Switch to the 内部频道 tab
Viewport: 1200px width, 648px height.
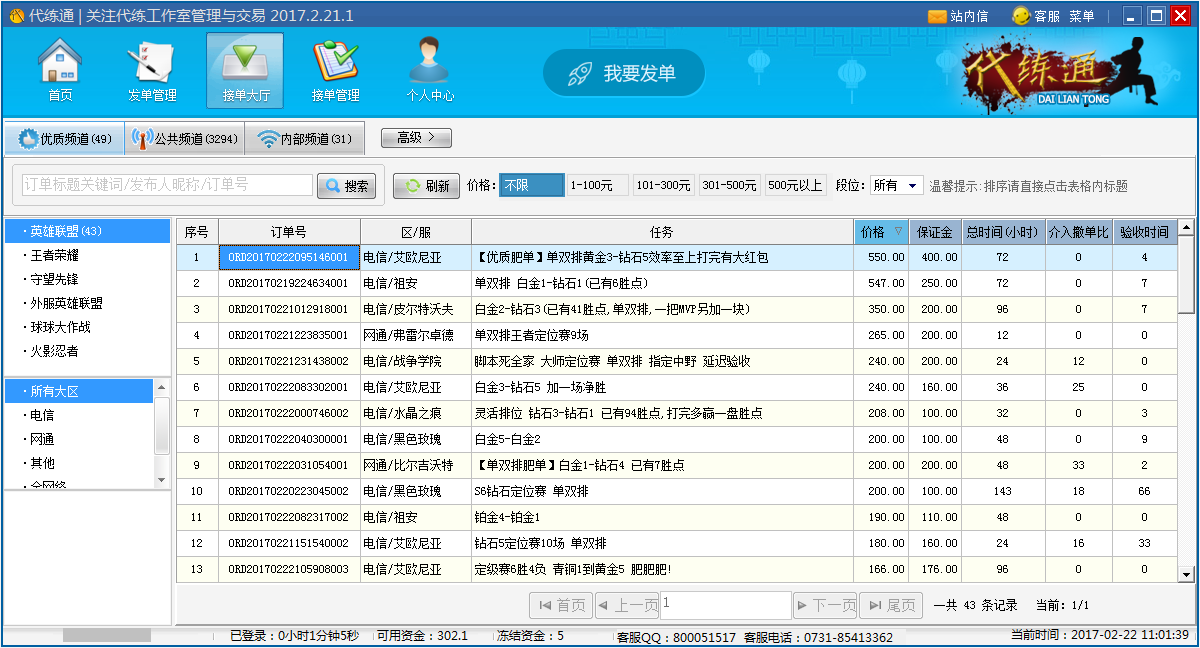pyautogui.click(x=305, y=139)
